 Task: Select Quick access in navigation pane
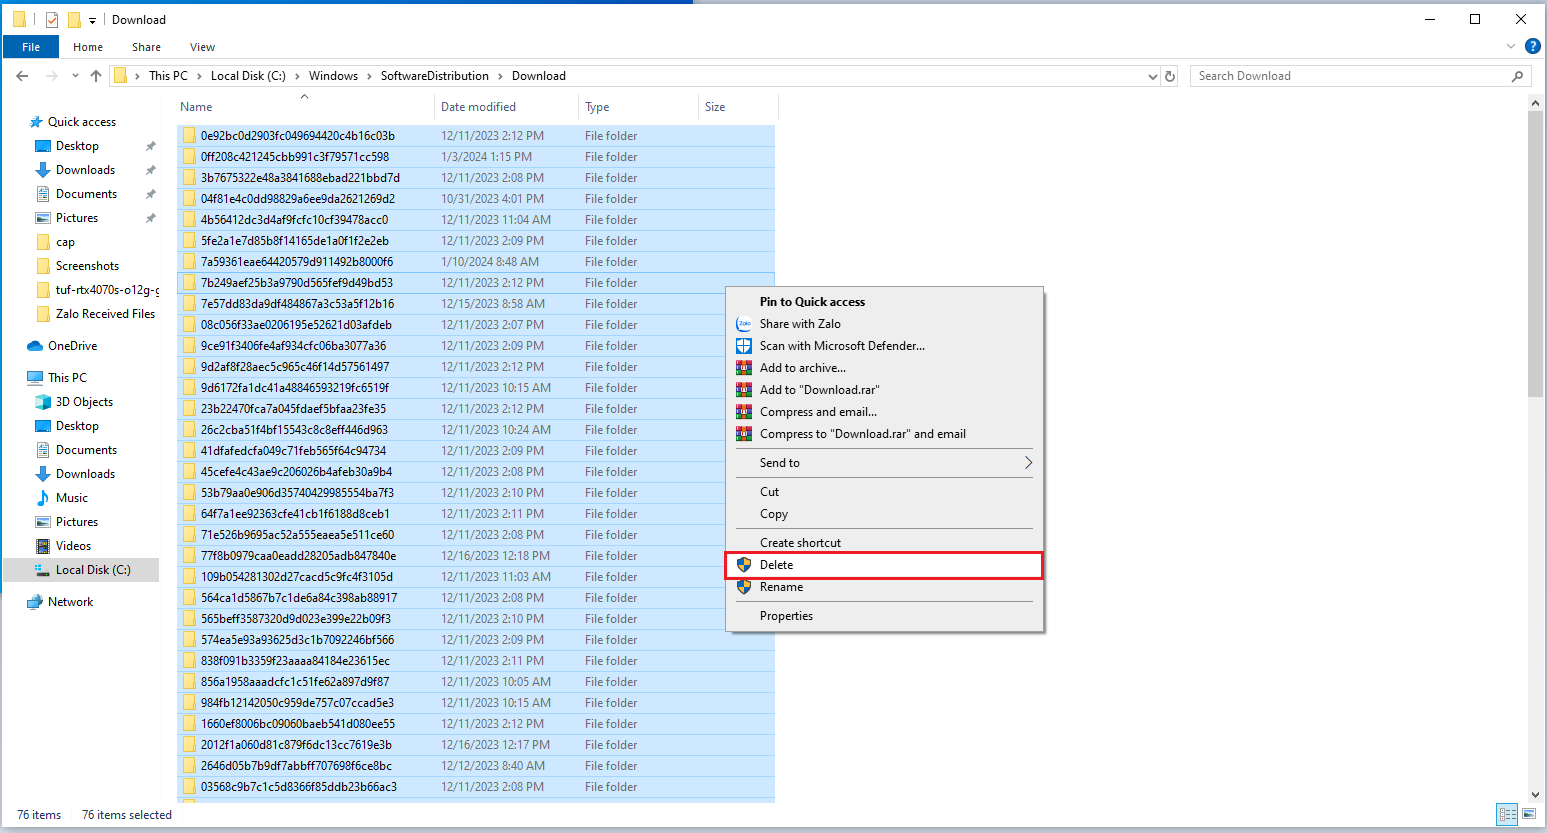coord(81,122)
